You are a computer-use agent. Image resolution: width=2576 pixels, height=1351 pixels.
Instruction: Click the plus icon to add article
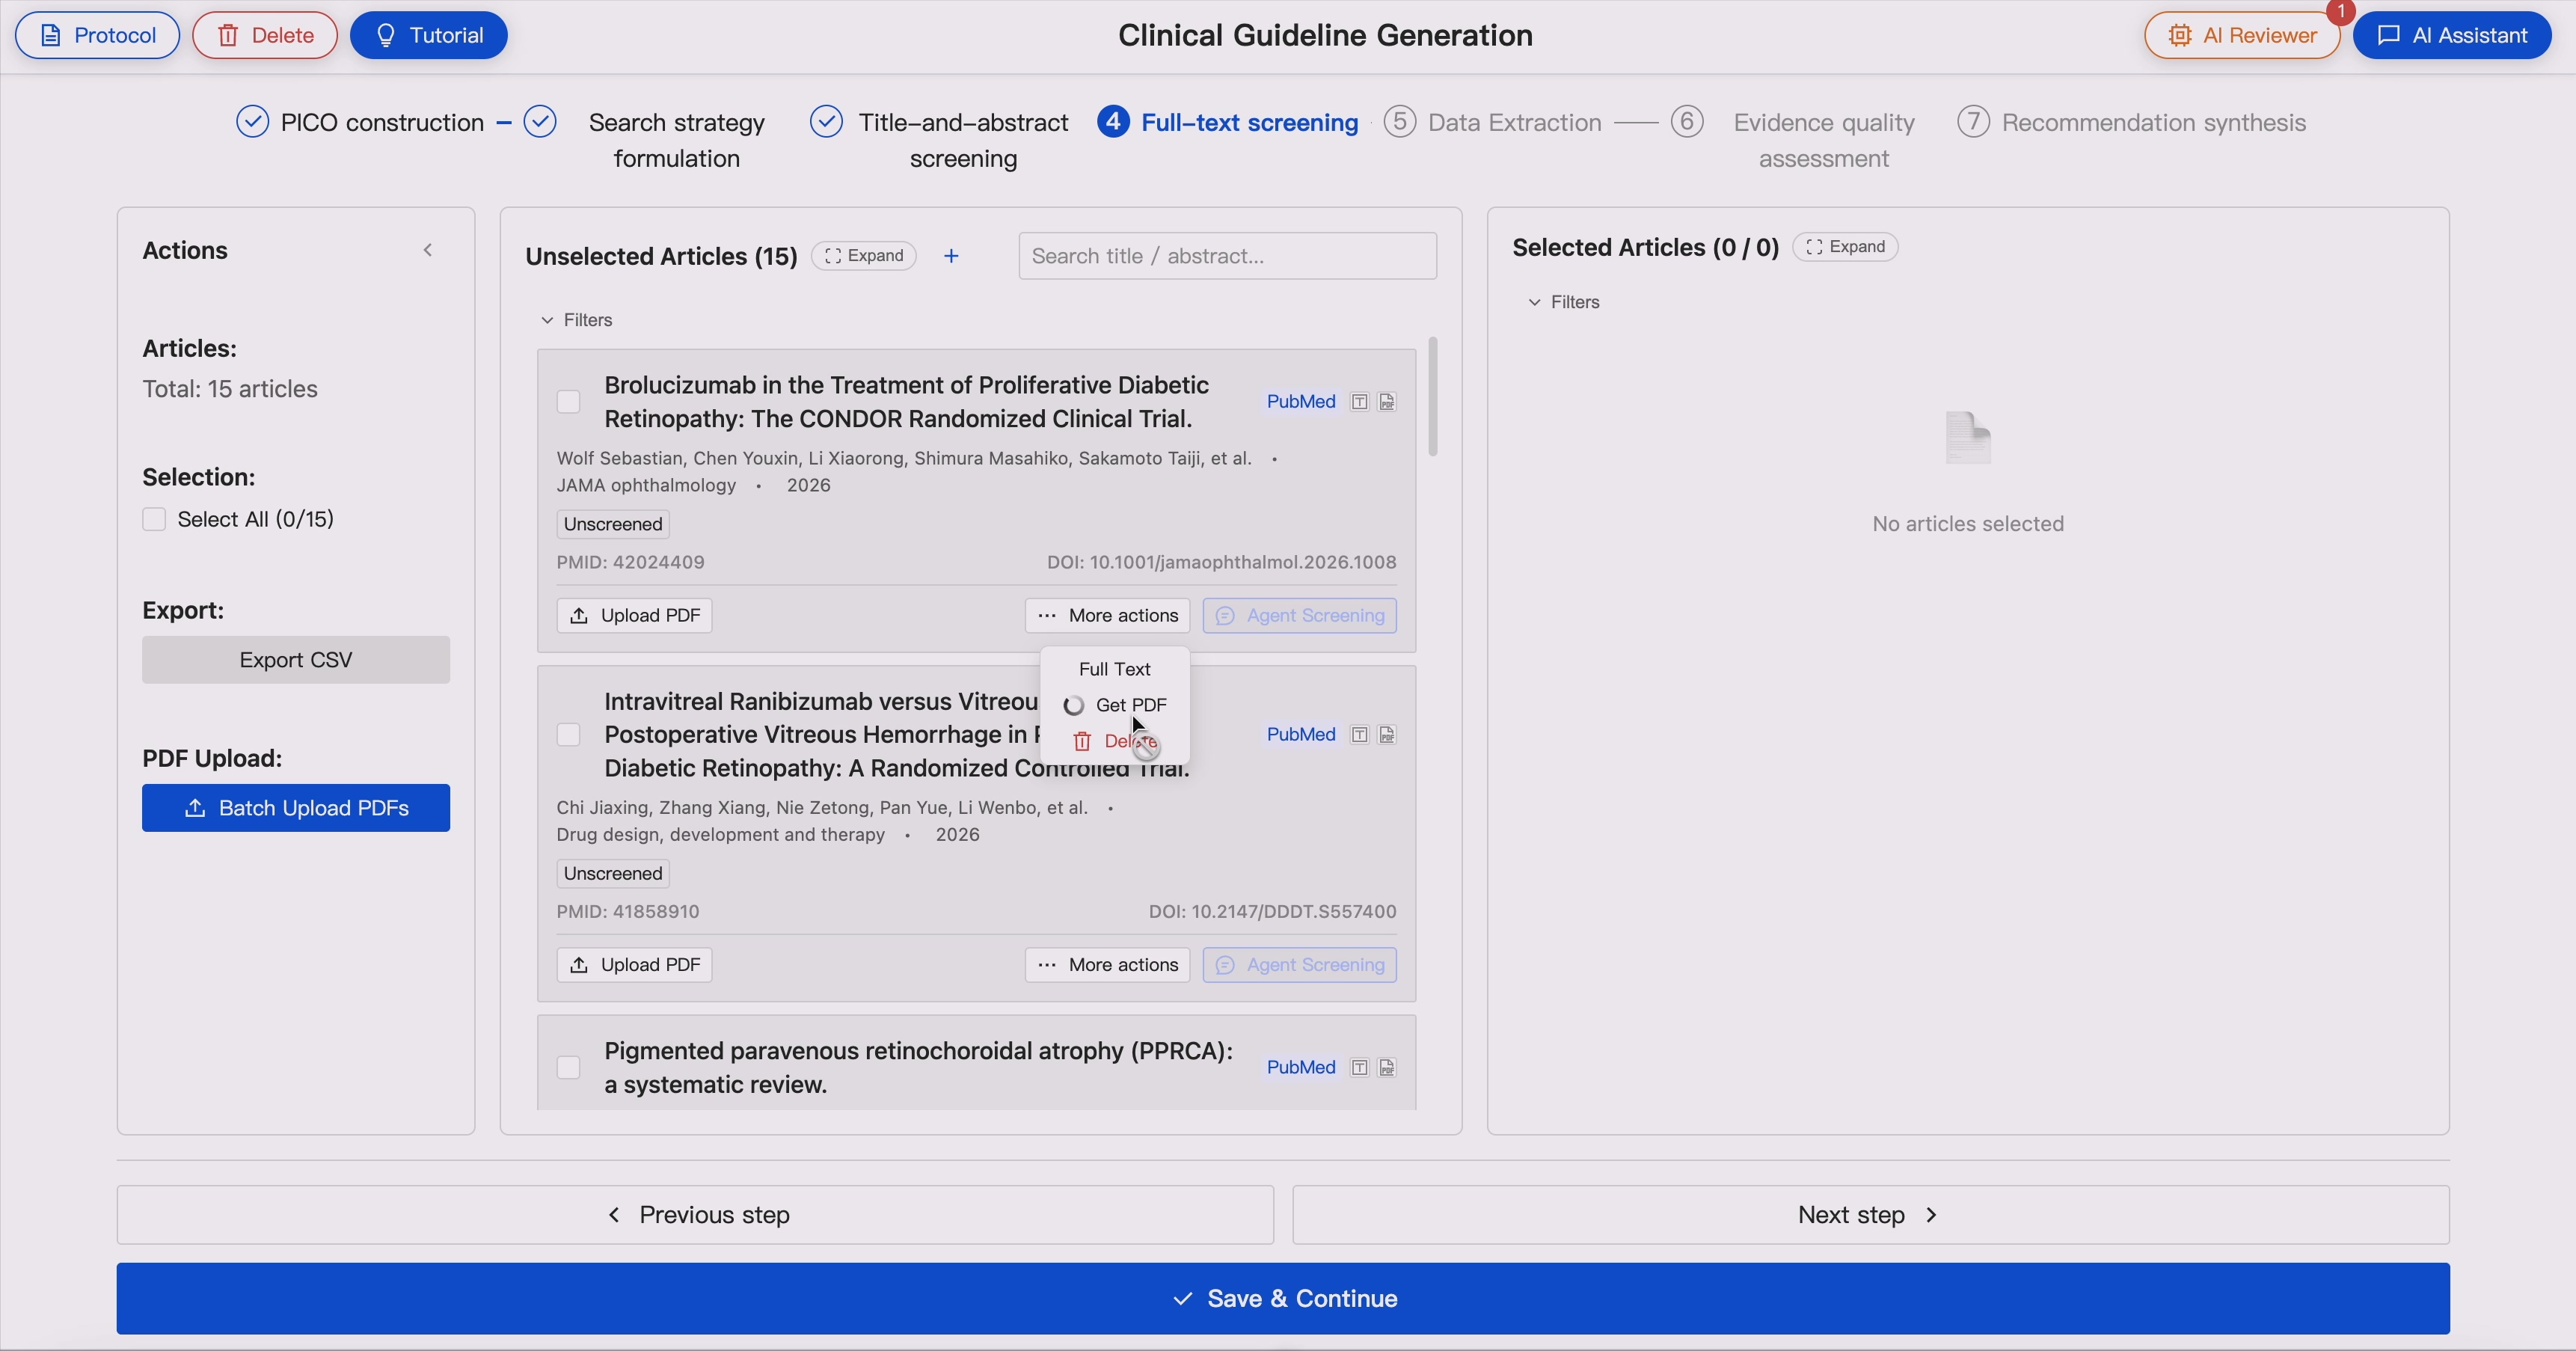click(951, 256)
